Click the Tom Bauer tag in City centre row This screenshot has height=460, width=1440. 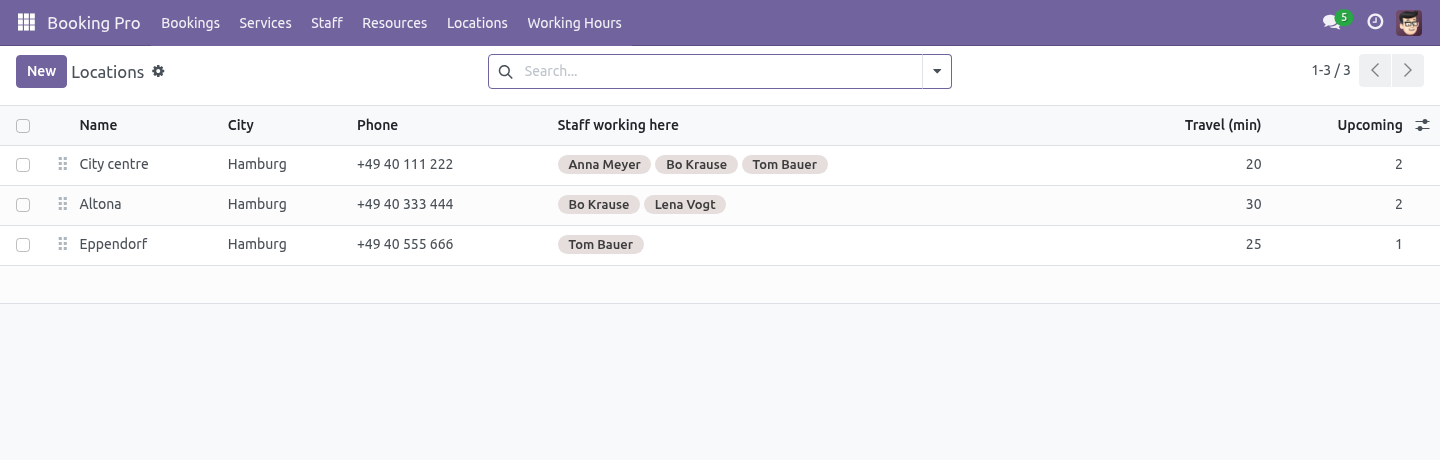784,164
